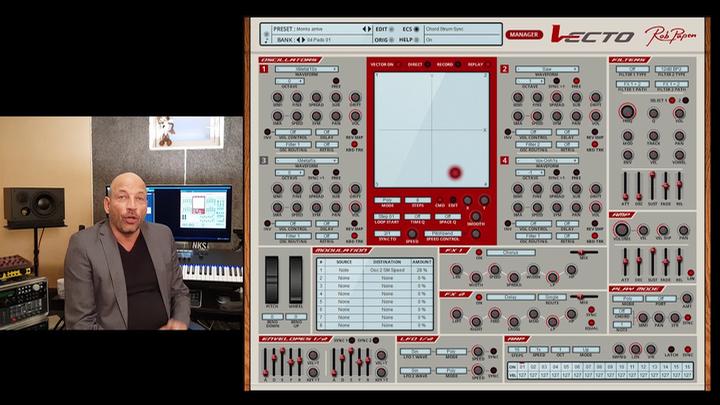Open Oscillator 4 waveform dropdown
The height and width of the screenshot is (405, 720).
[546, 161]
